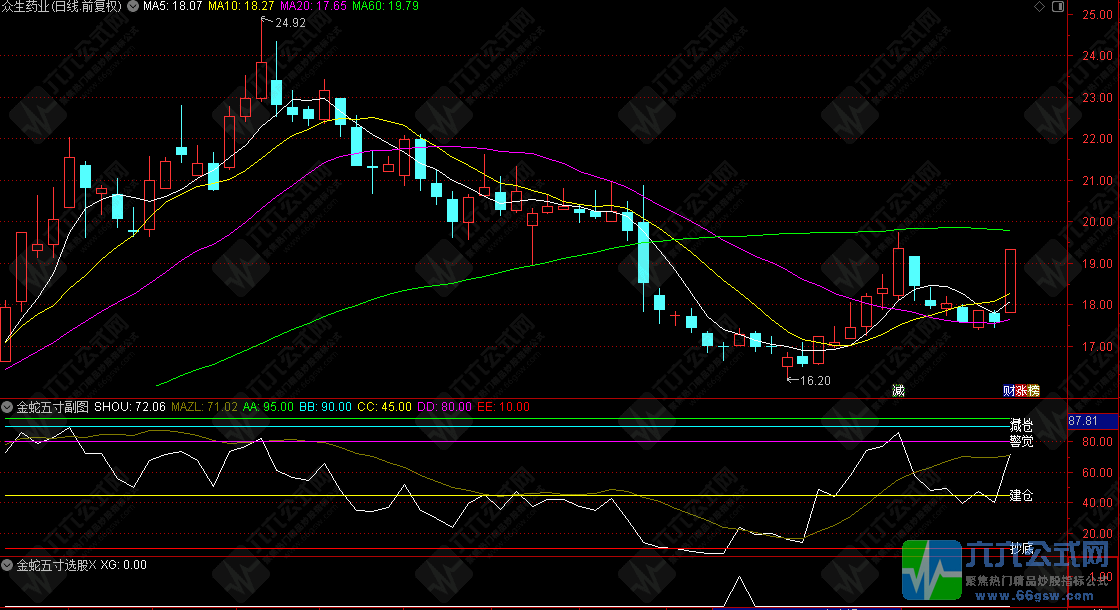The image size is (1120, 610).
Task: Toggle the side panel layout icon
Action: tap(1058, 6)
